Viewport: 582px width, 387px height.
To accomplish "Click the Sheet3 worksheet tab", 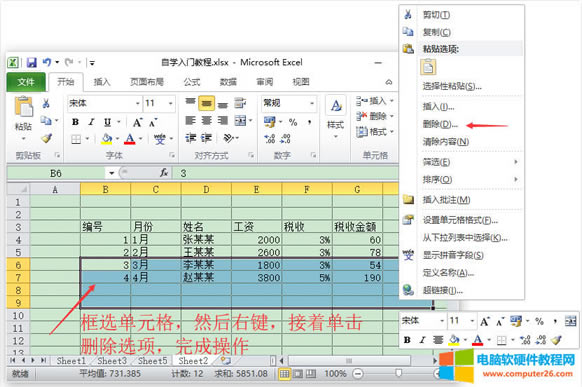I will tap(112, 361).
